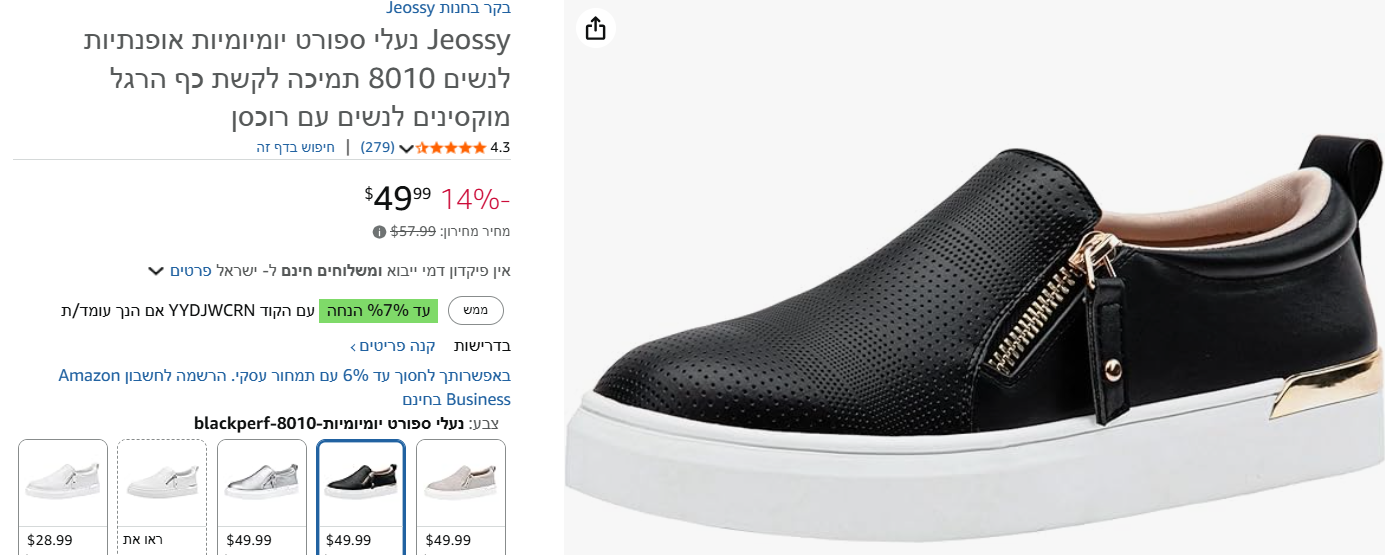Expand the shipping details chevron beside 'פרטים'

click(x=156, y=271)
